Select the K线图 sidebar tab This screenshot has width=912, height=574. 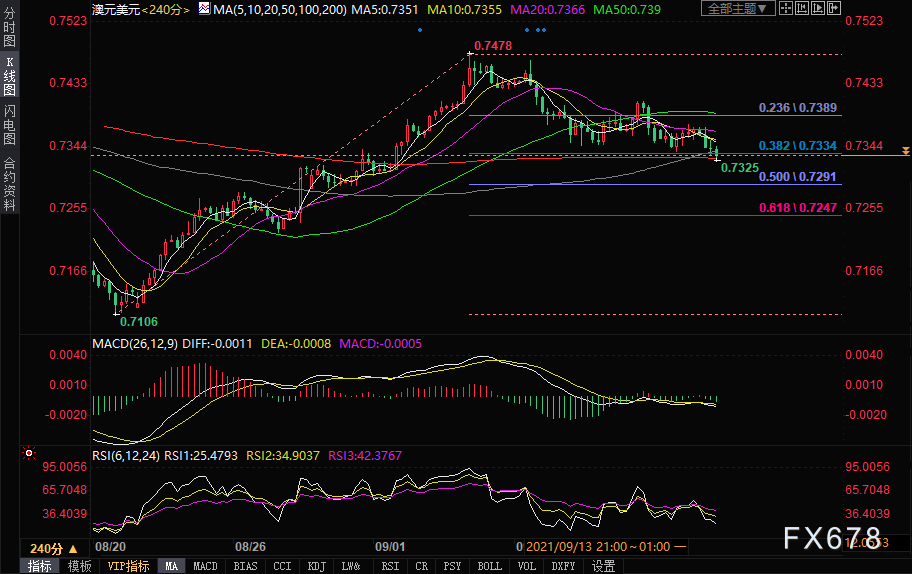point(9,76)
